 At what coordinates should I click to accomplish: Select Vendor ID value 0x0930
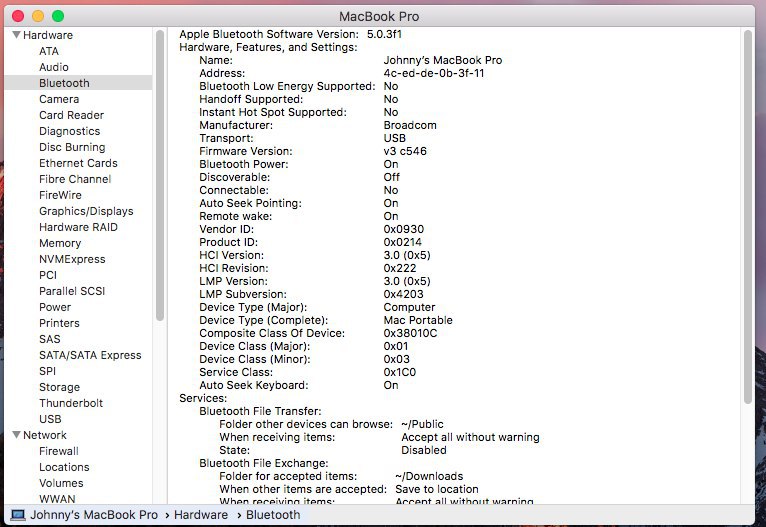coord(404,229)
